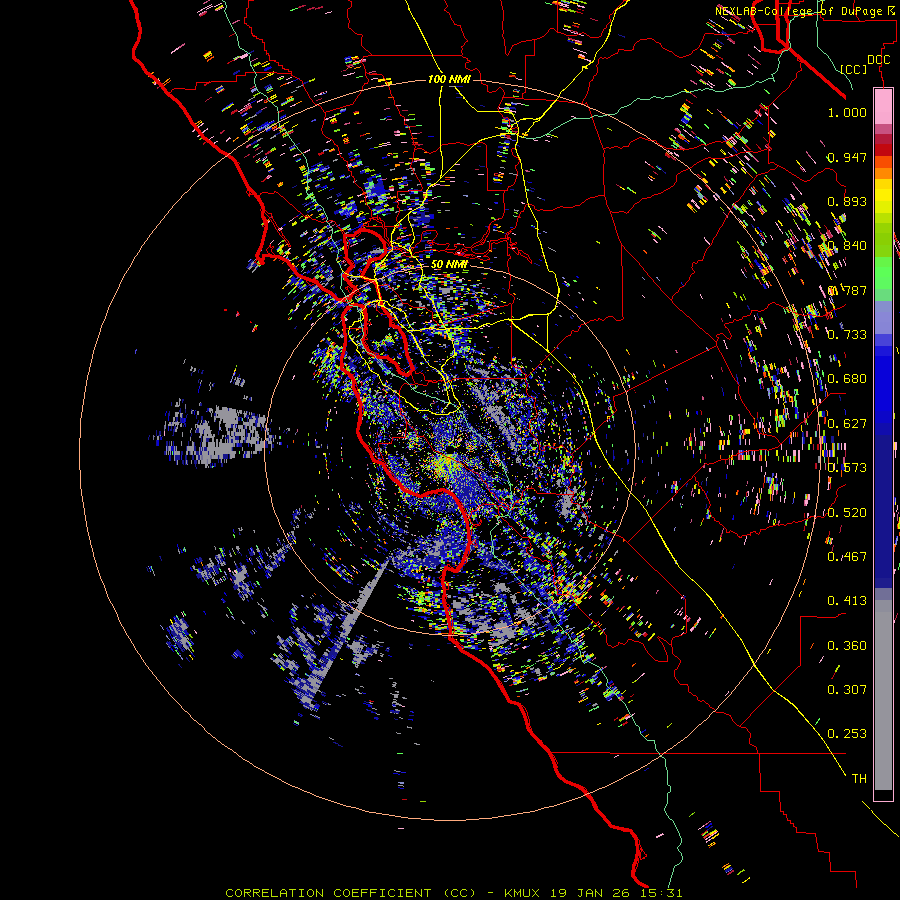Click the 0.253 scale value
Screen dimensions: 900x900
(847, 734)
